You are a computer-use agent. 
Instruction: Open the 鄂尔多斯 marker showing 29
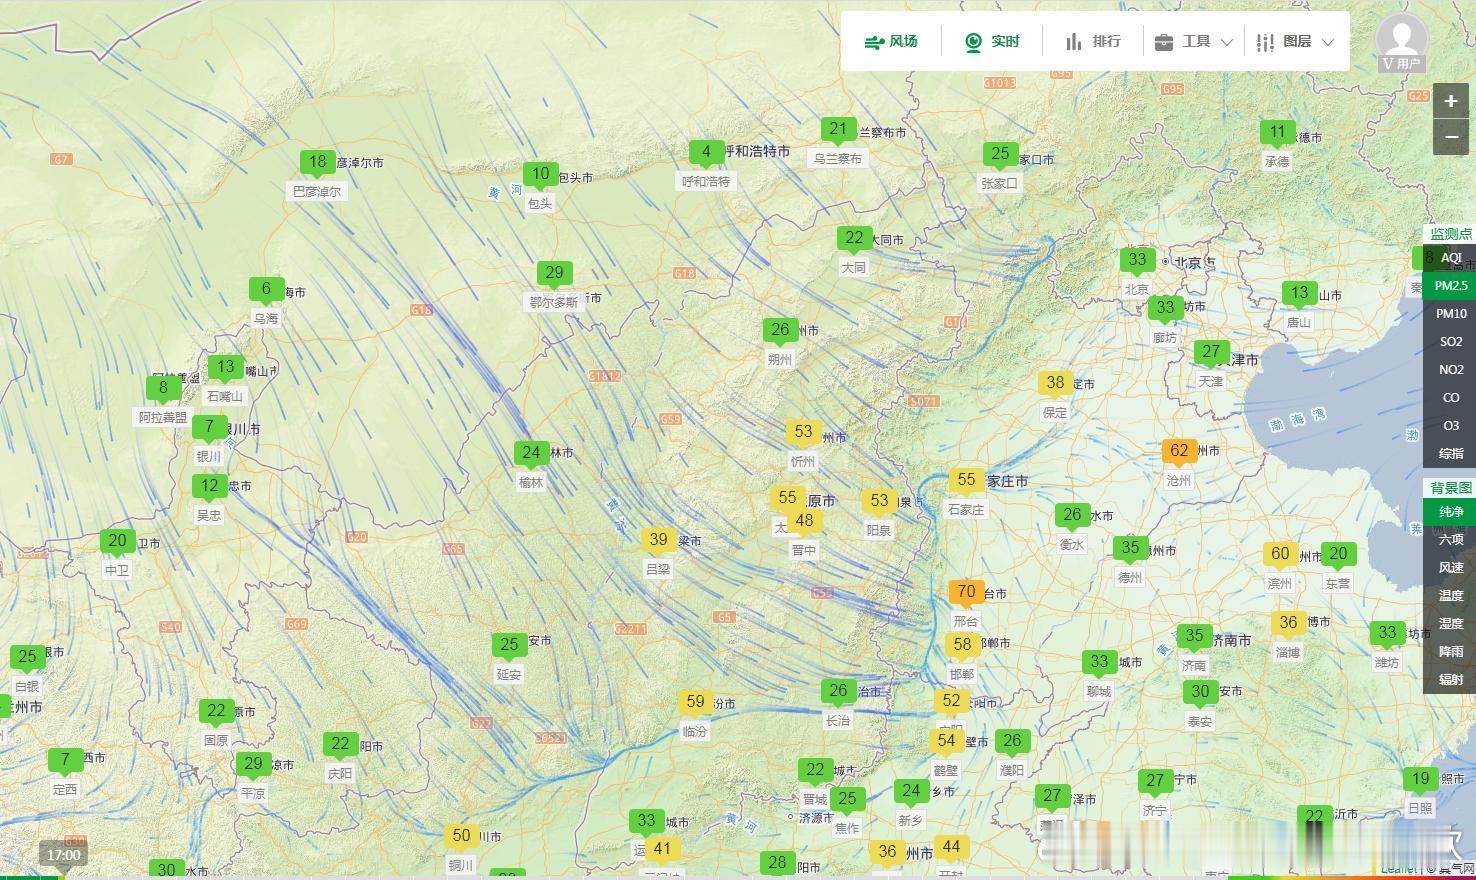pos(554,274)
